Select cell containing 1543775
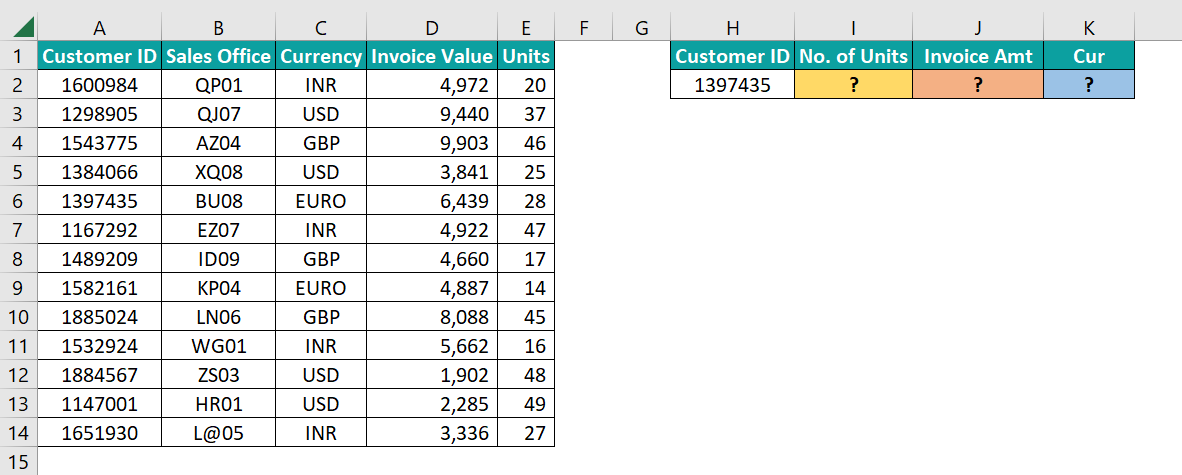 pyautogui.click(x=99, y=142)
